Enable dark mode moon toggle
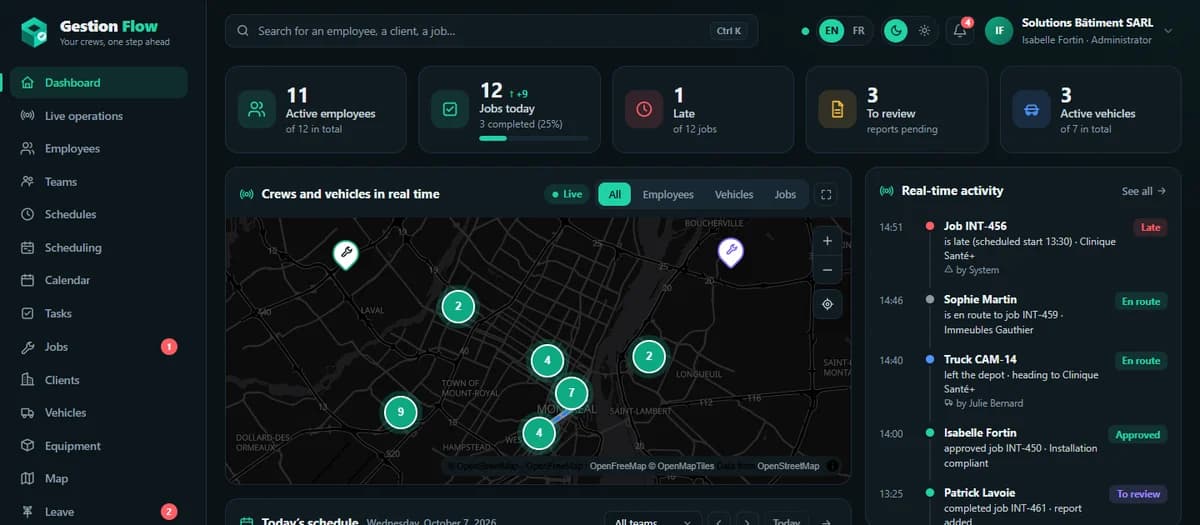 (897, 31)
